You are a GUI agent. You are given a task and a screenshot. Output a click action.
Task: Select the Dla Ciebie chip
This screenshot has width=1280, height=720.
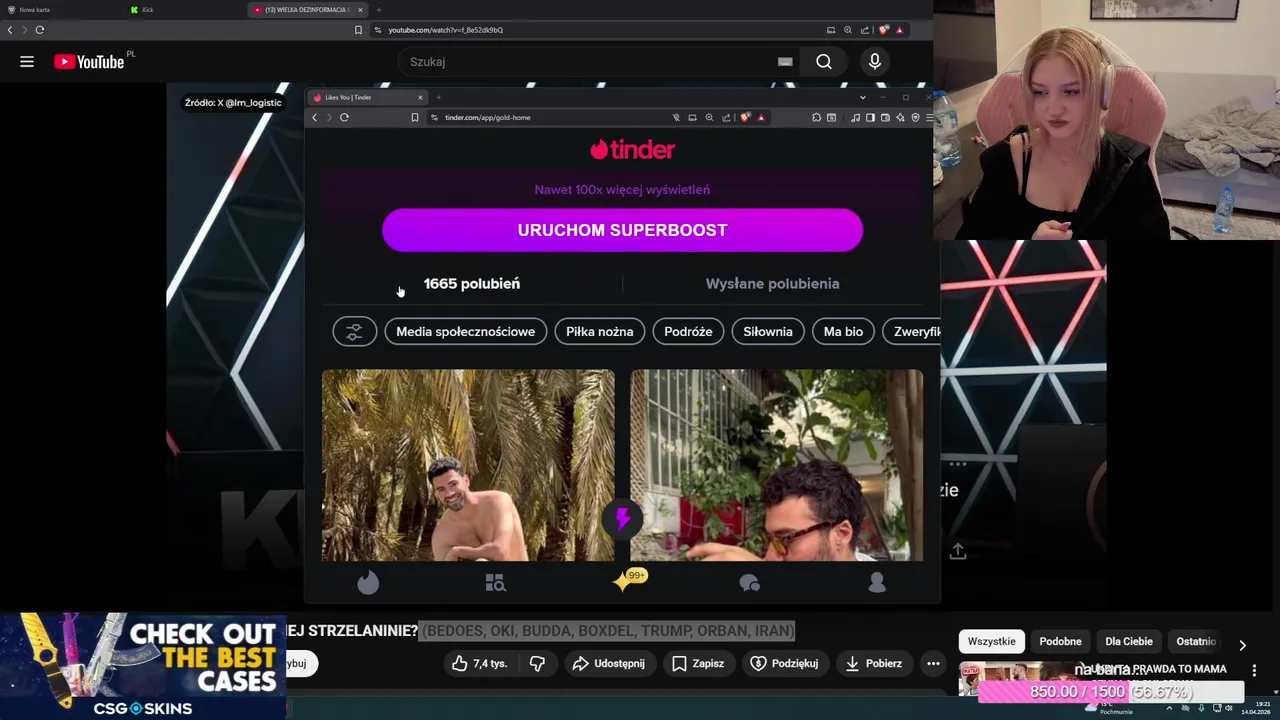1128,642
